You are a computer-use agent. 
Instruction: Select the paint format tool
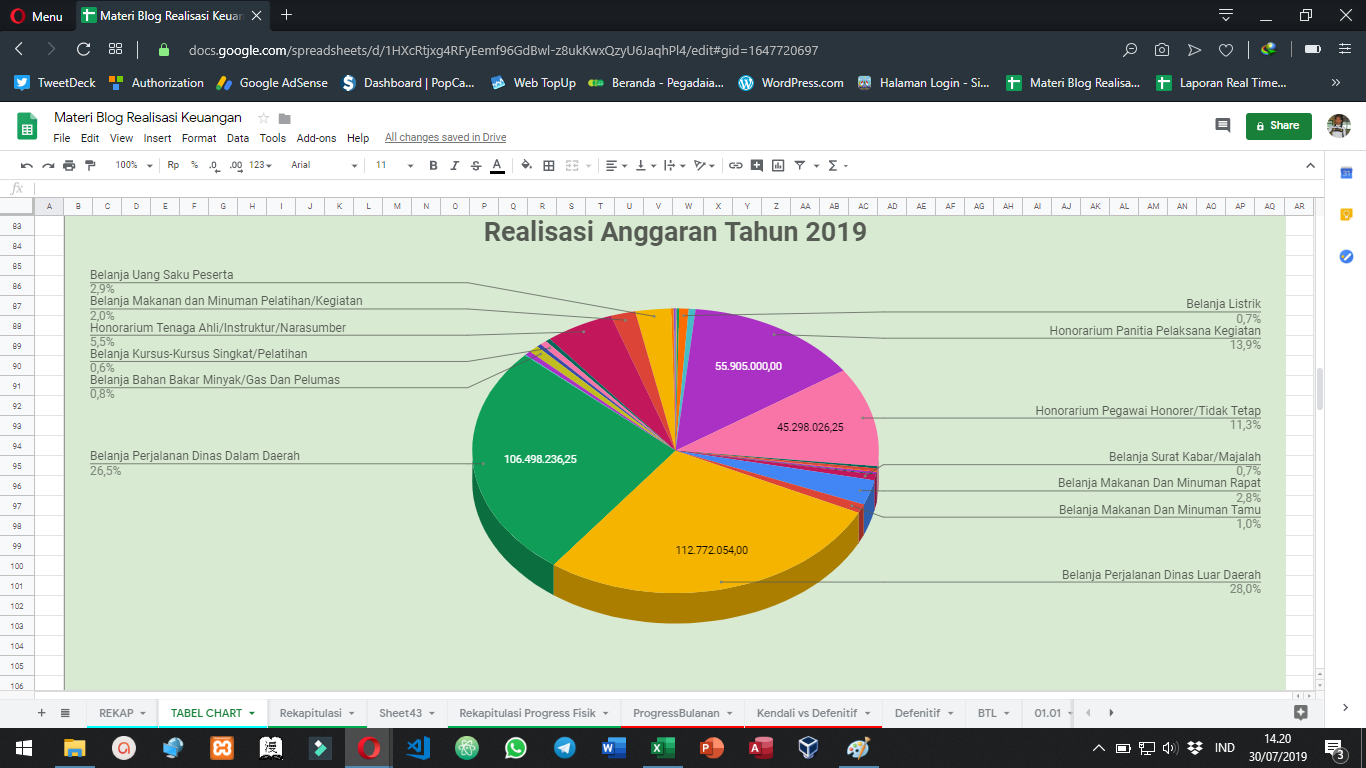click(91, 165)
